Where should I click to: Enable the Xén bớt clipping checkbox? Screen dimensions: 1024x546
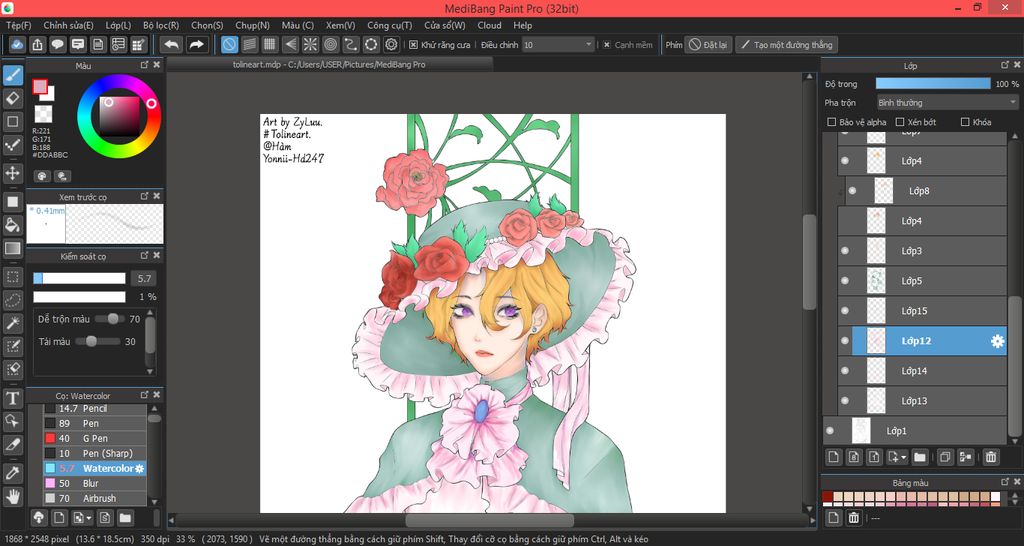[899, 122]
